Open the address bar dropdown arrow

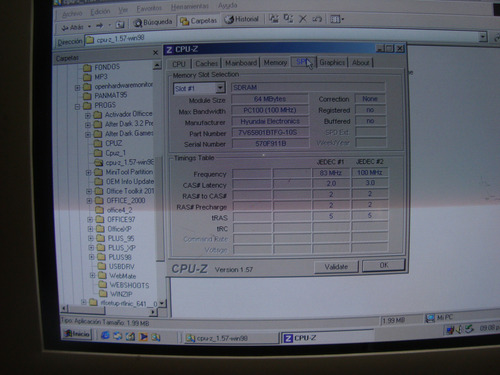483,37
